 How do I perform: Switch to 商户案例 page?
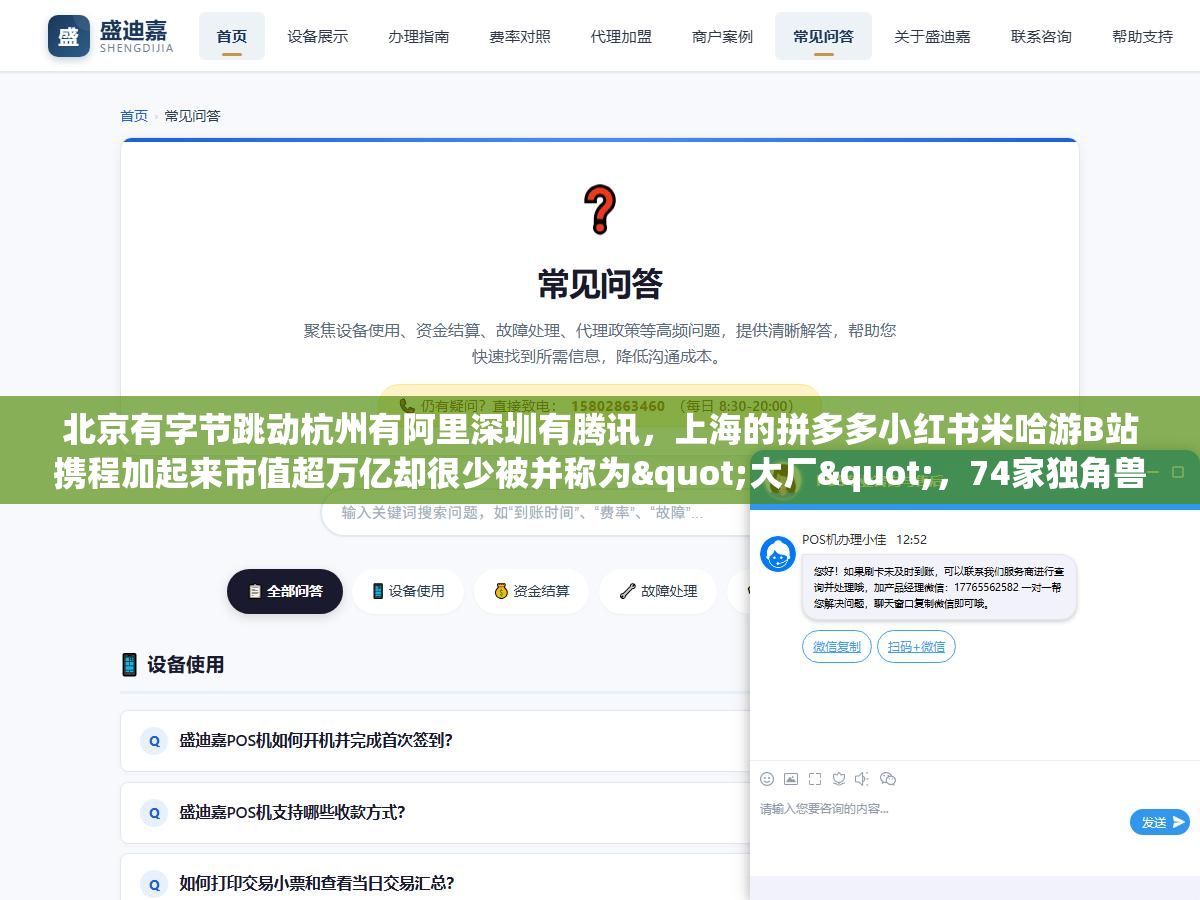(722, 36)
